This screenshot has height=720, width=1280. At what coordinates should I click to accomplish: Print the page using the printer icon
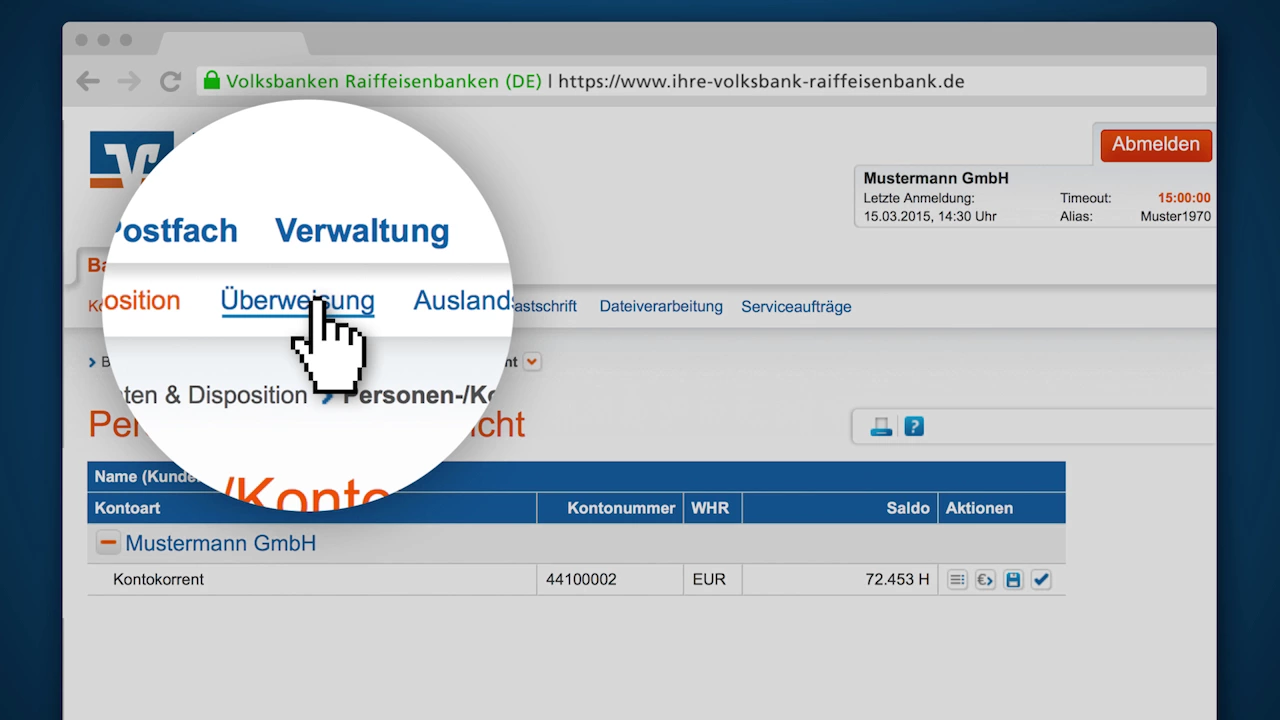[881, 427]
